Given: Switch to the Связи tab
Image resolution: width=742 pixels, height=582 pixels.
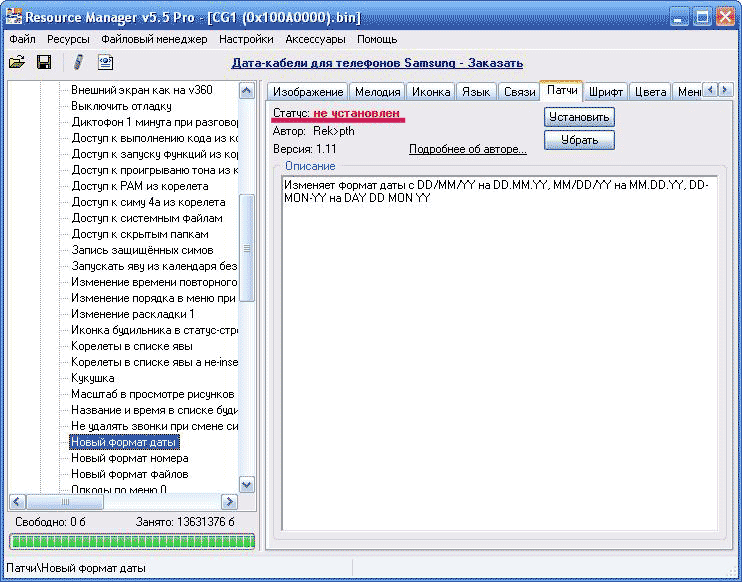Looking at the screenshot, I should 519,92.
